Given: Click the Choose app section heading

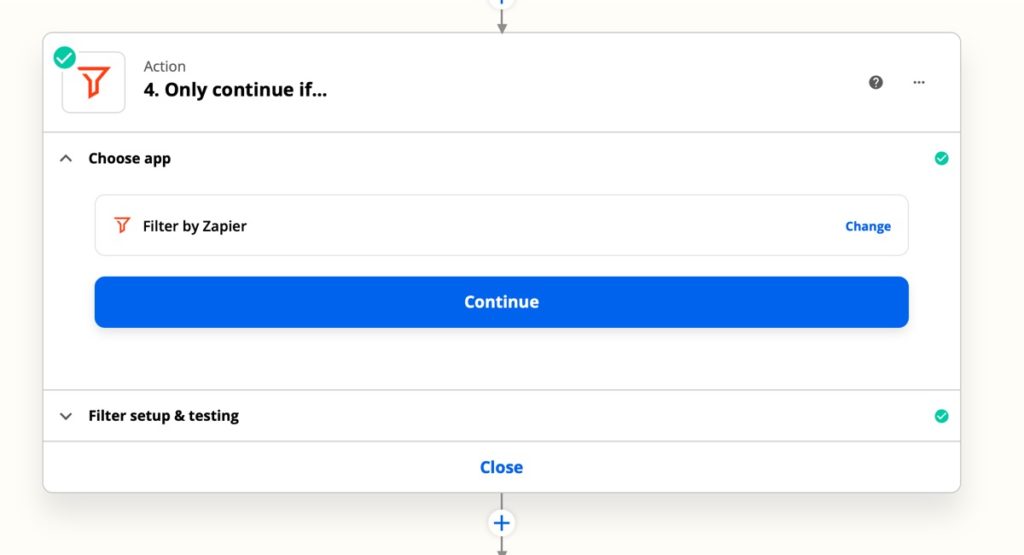Looking at the screenshot, I should 129,159.
